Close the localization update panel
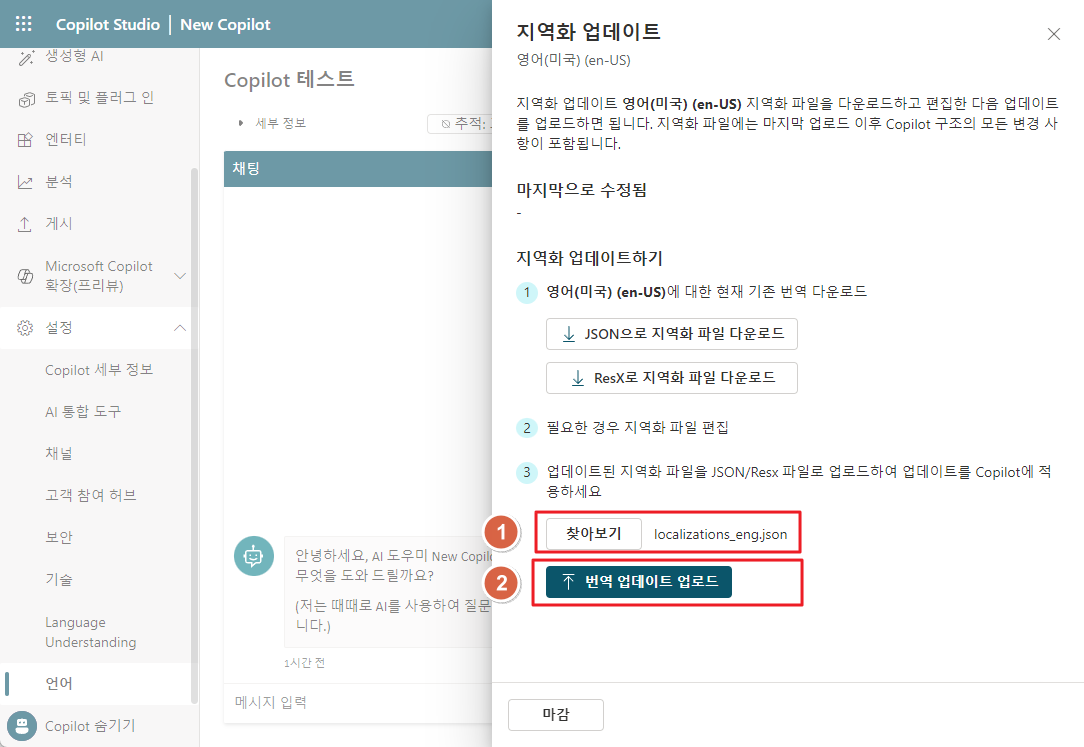This screenshot has height=747, width=1084. (x=1054, y=34)
